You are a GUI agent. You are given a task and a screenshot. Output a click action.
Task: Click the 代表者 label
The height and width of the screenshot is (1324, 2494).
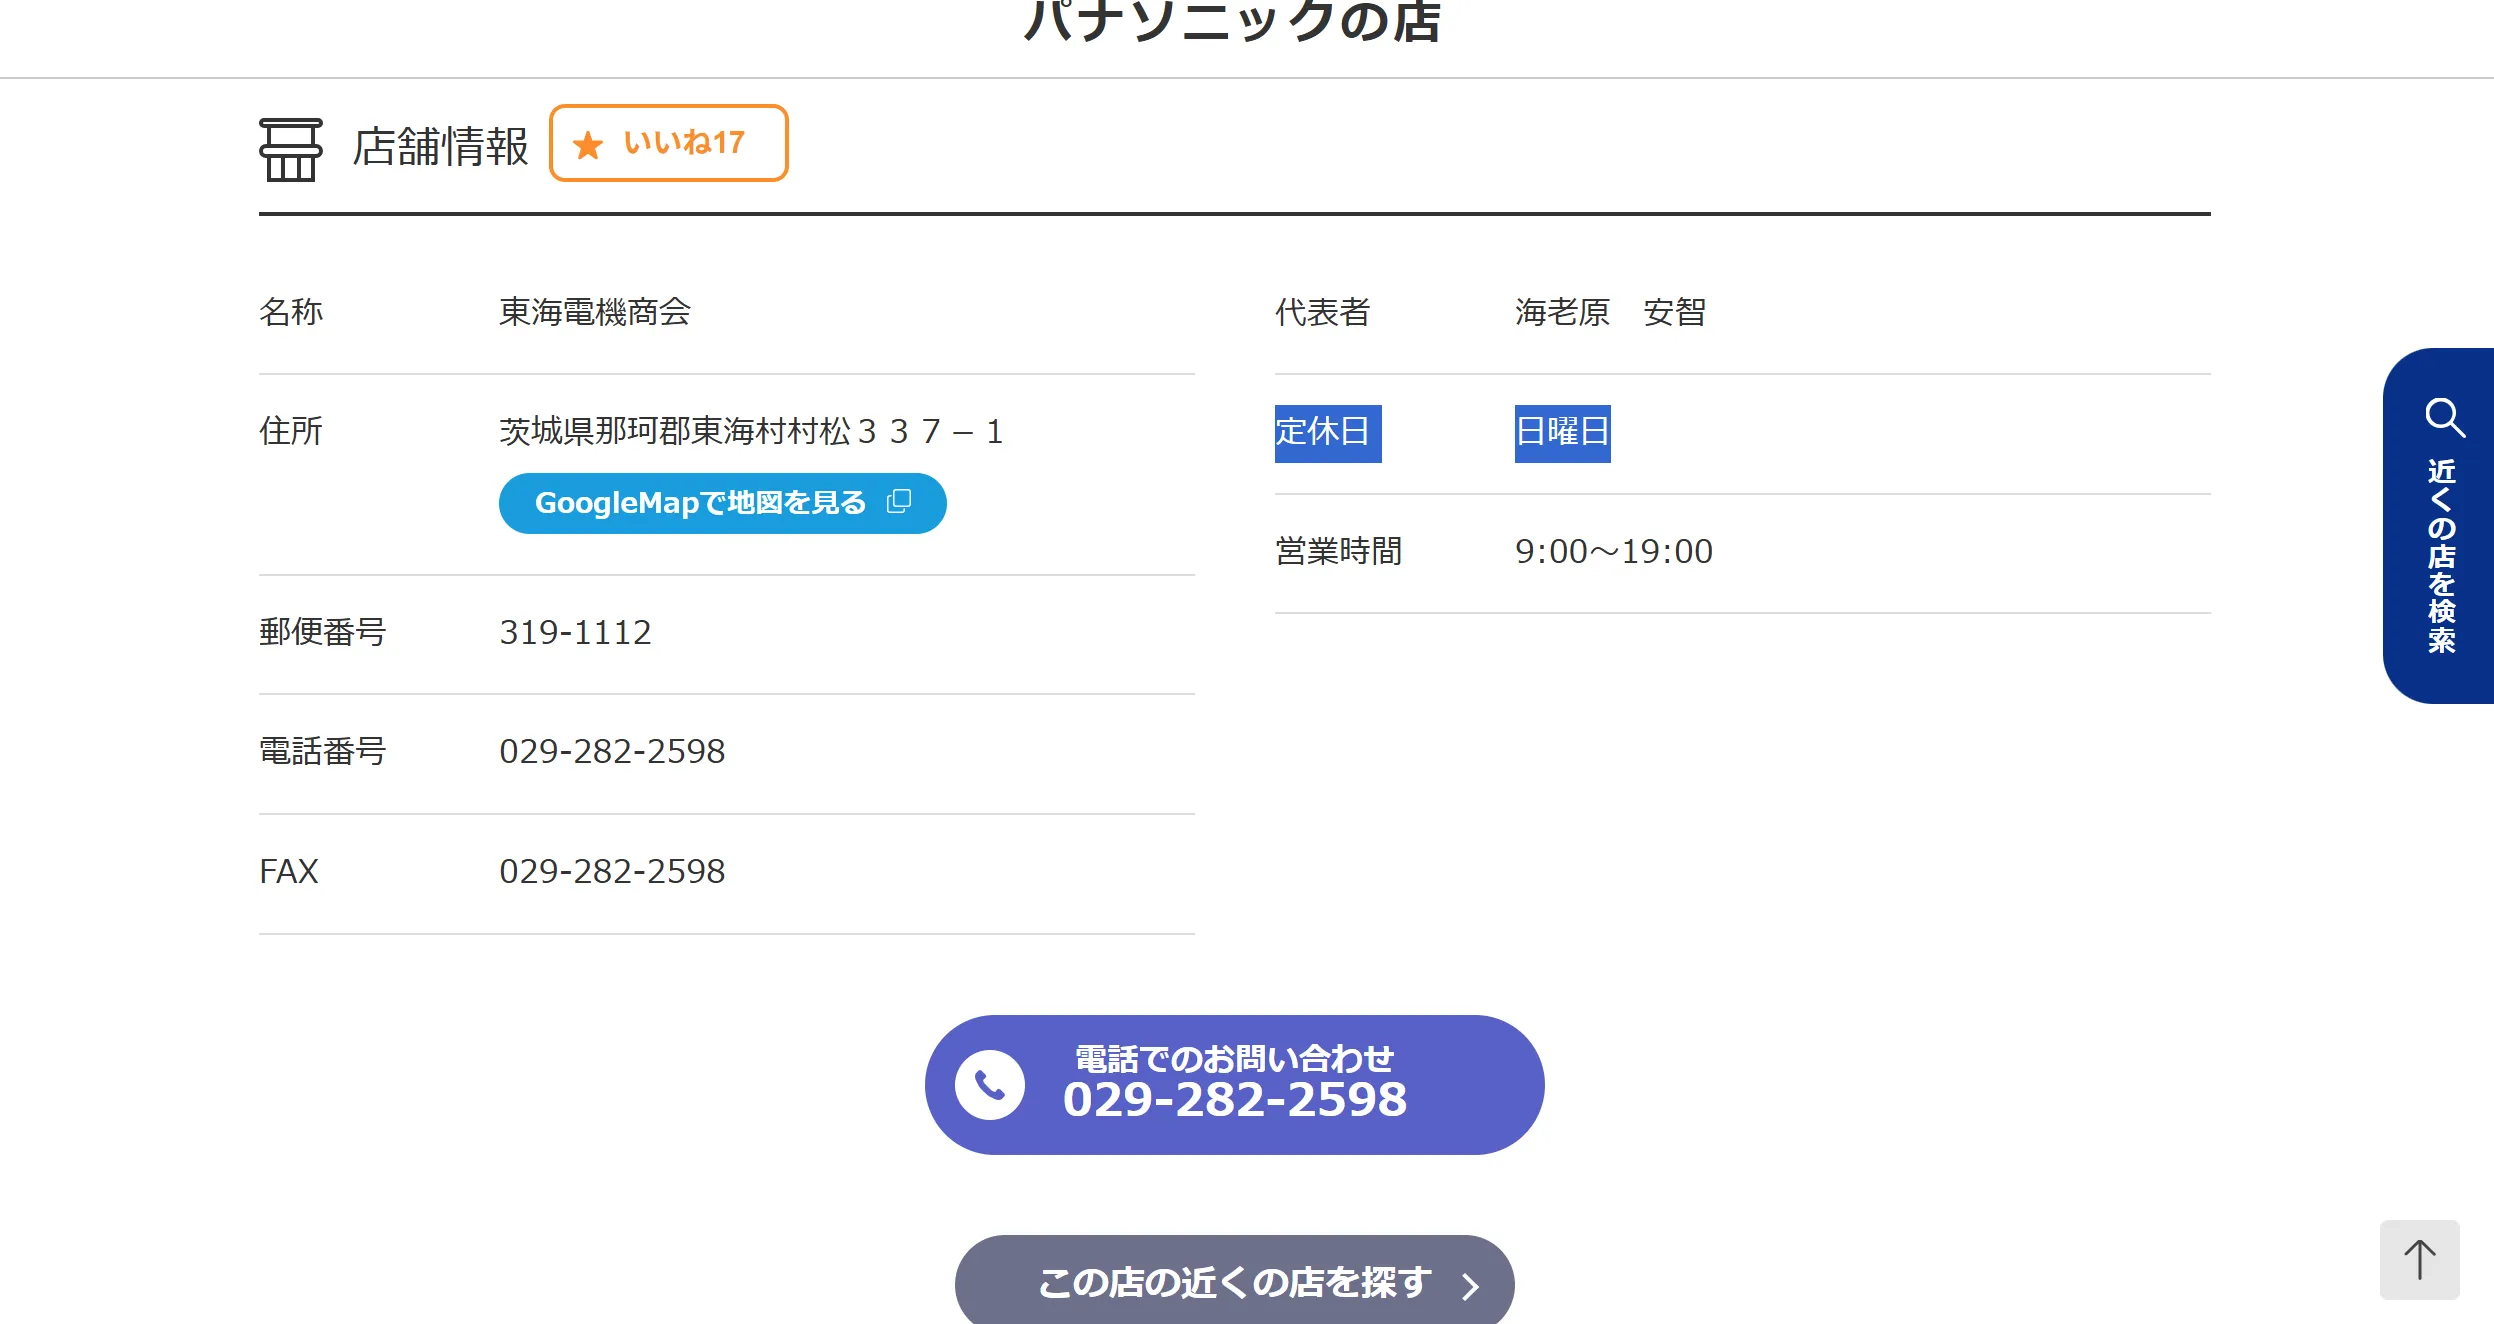point(1322,312)
